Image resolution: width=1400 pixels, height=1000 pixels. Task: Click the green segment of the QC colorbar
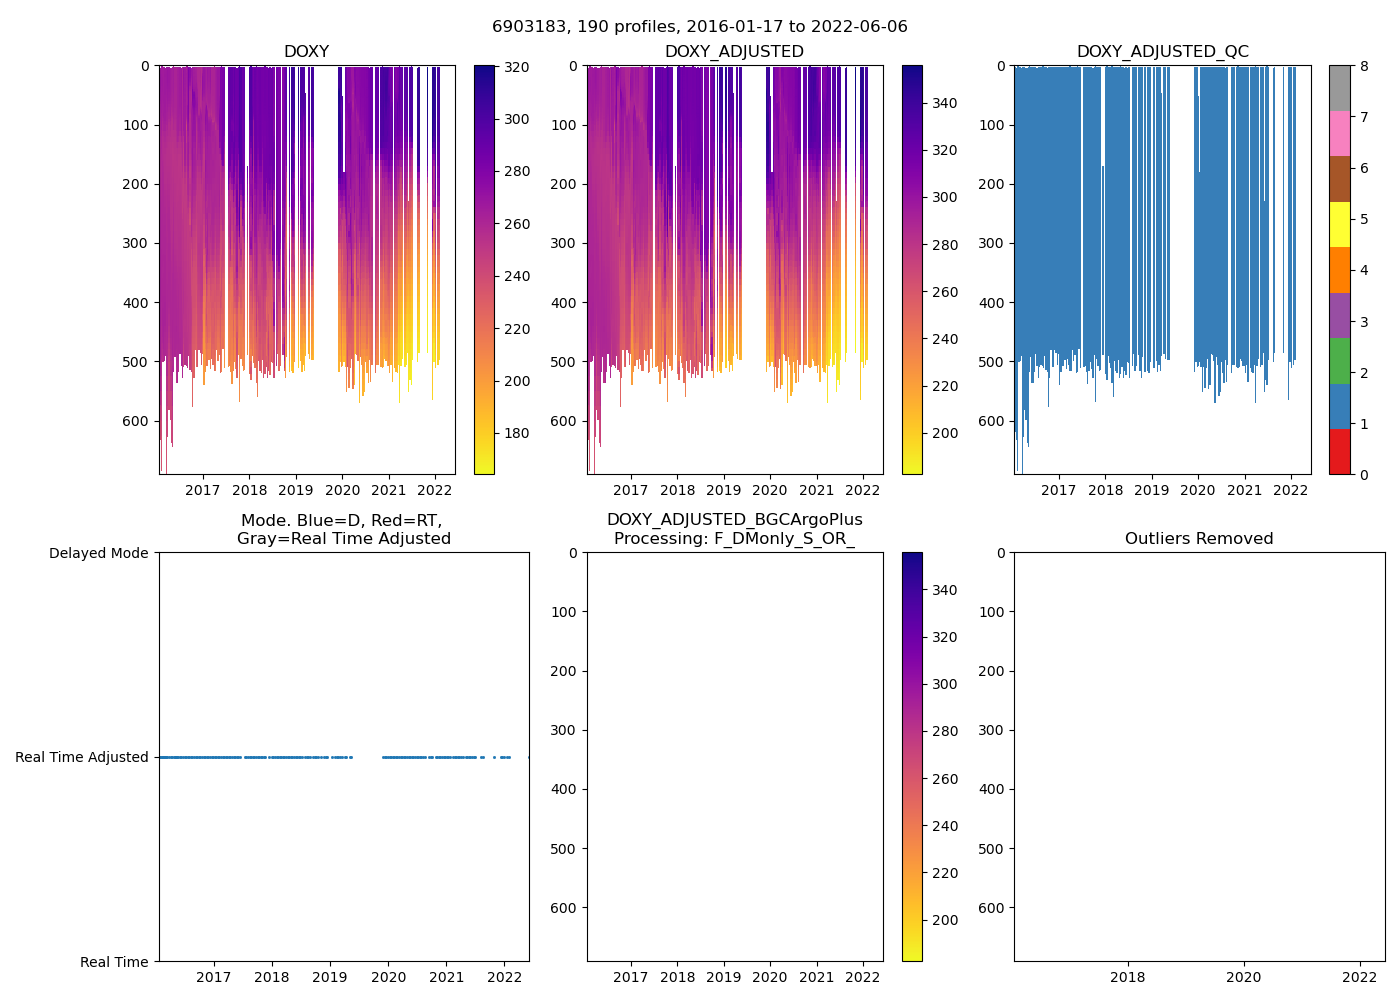point(1339,361)
